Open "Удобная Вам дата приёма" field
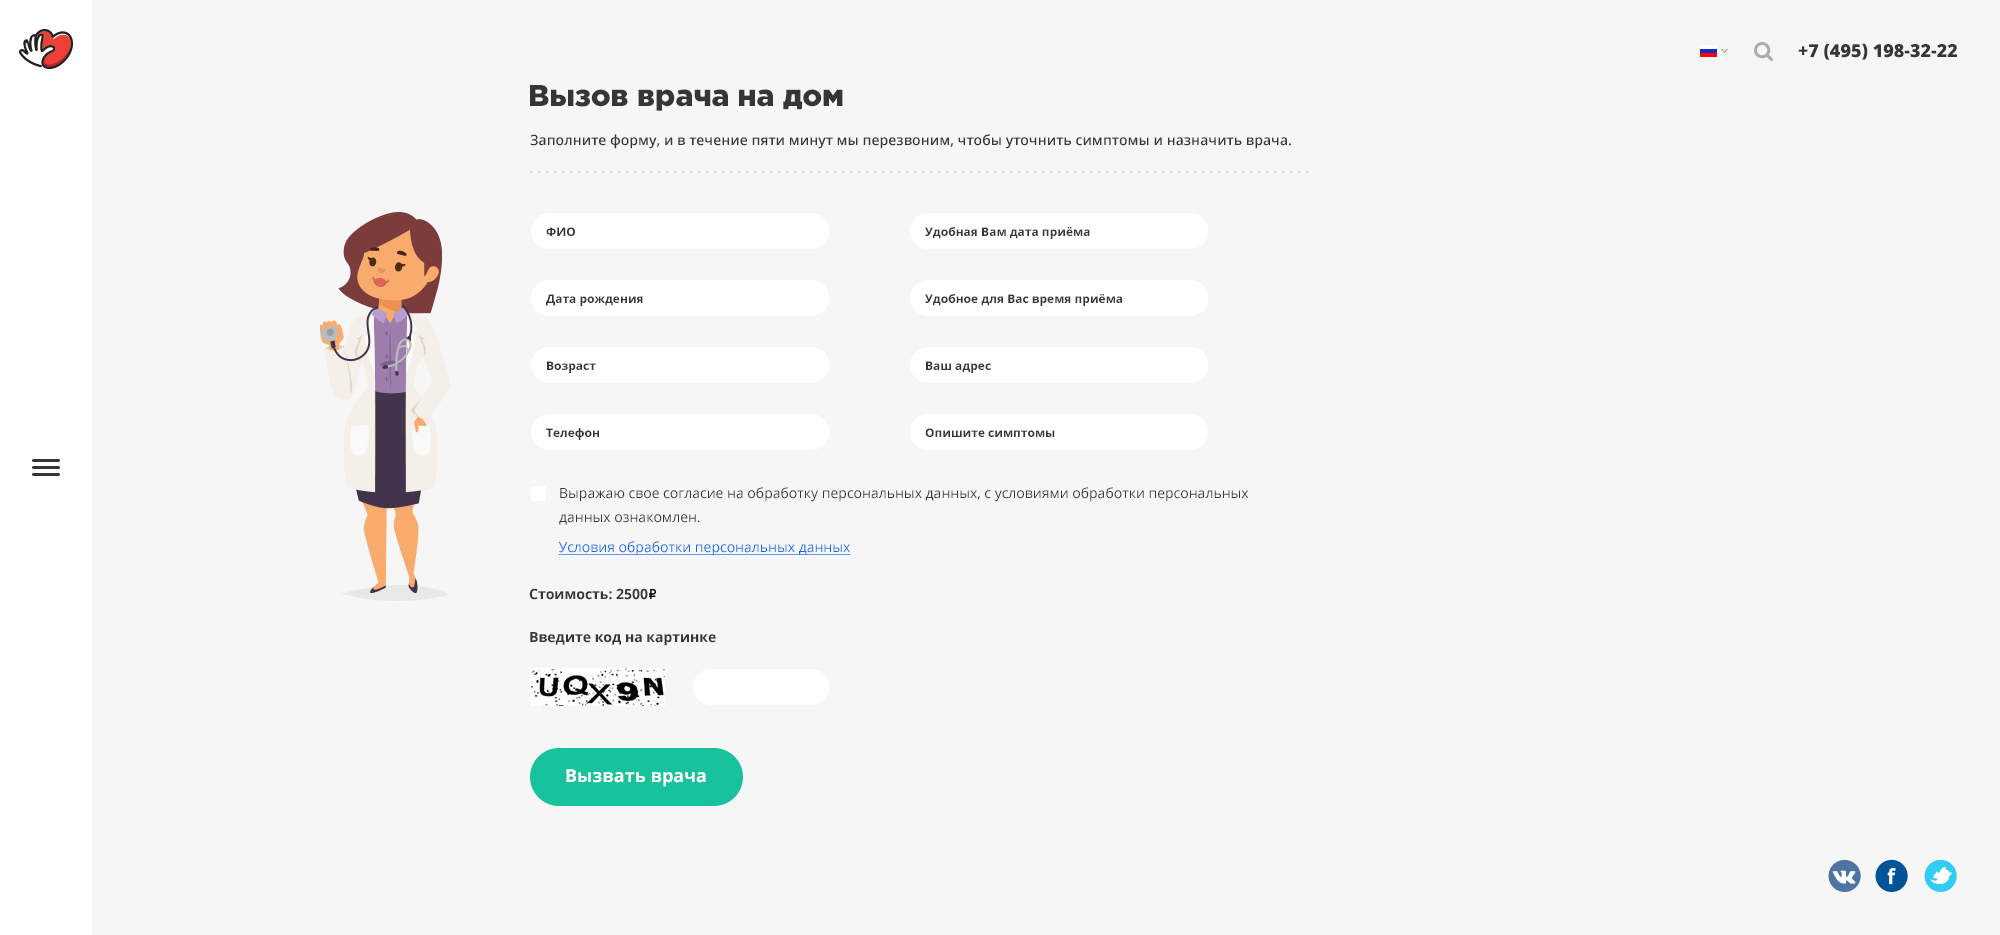Image resolution: width=2000 pixels, height=935 pixels. pos(1058,231)
